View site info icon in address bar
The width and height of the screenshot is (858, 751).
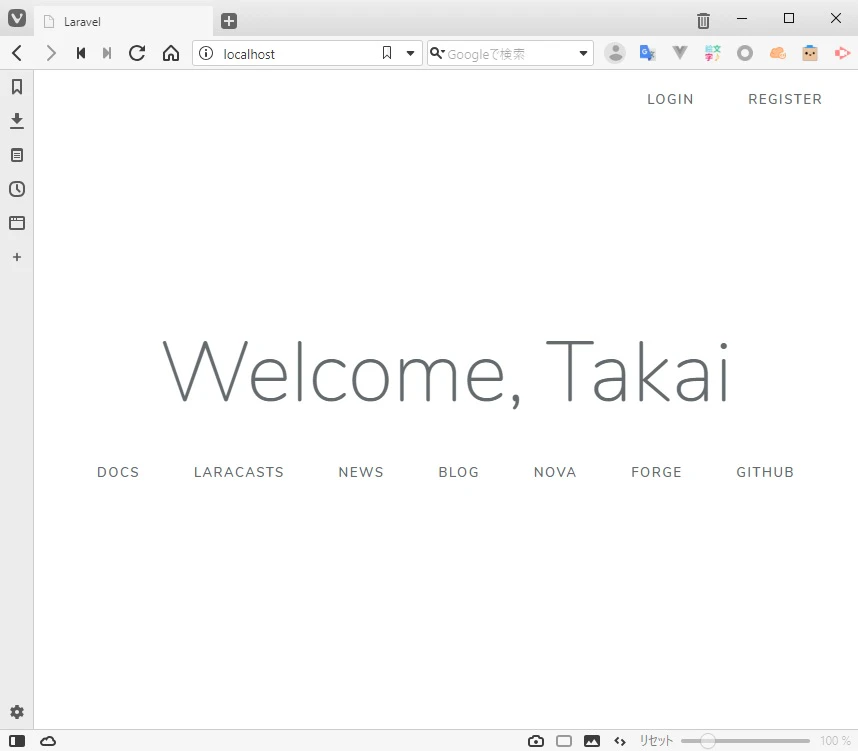coord(206,53)
